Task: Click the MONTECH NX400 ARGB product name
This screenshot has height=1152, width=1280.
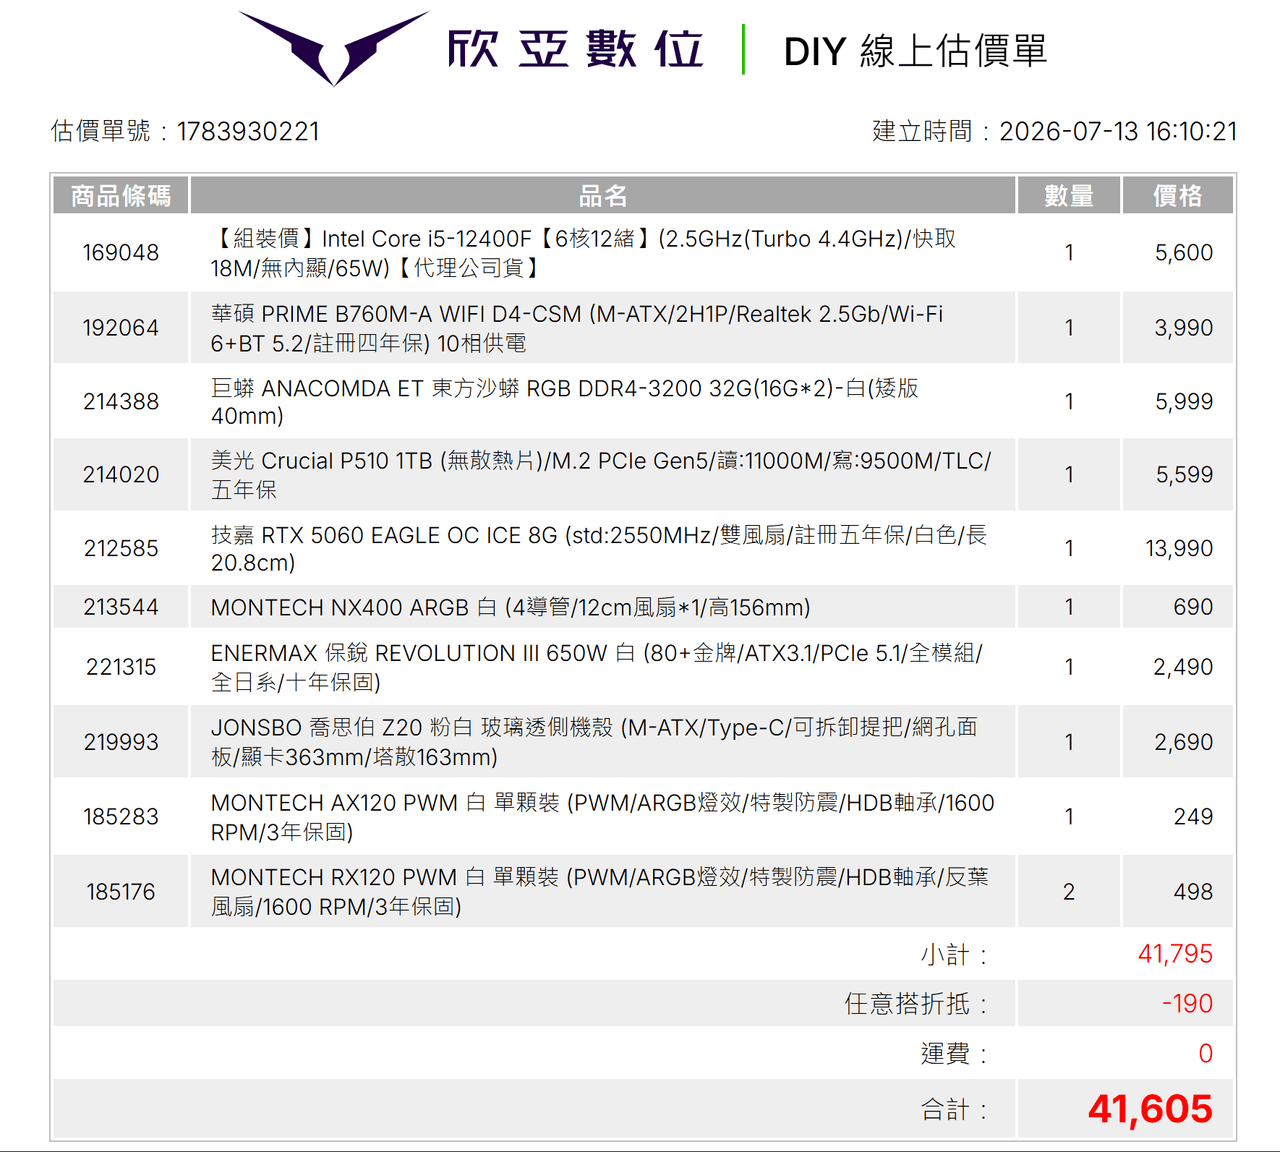Action: [x=510, y=608]
